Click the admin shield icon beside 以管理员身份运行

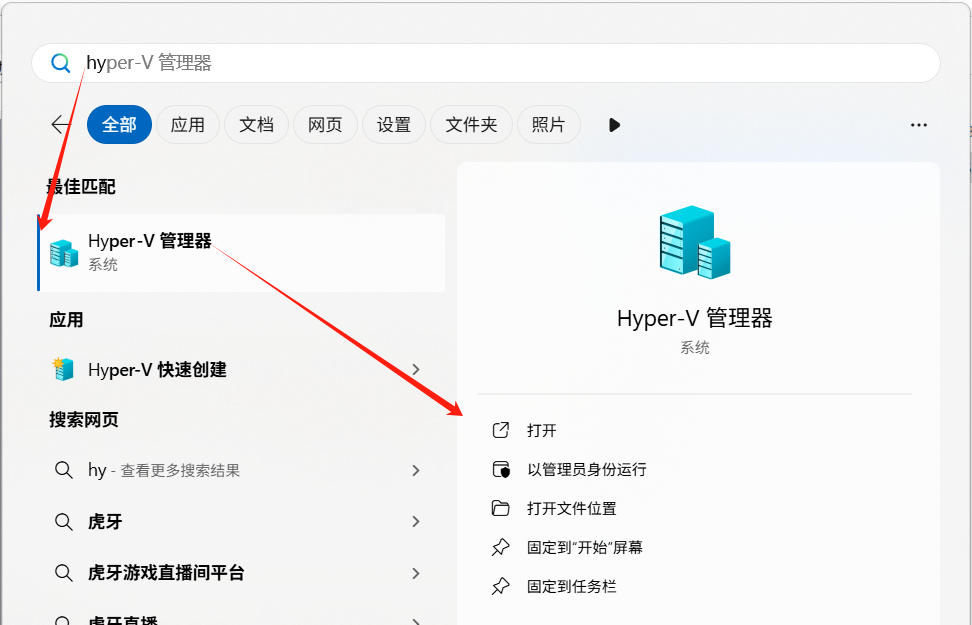coord(501,469)
